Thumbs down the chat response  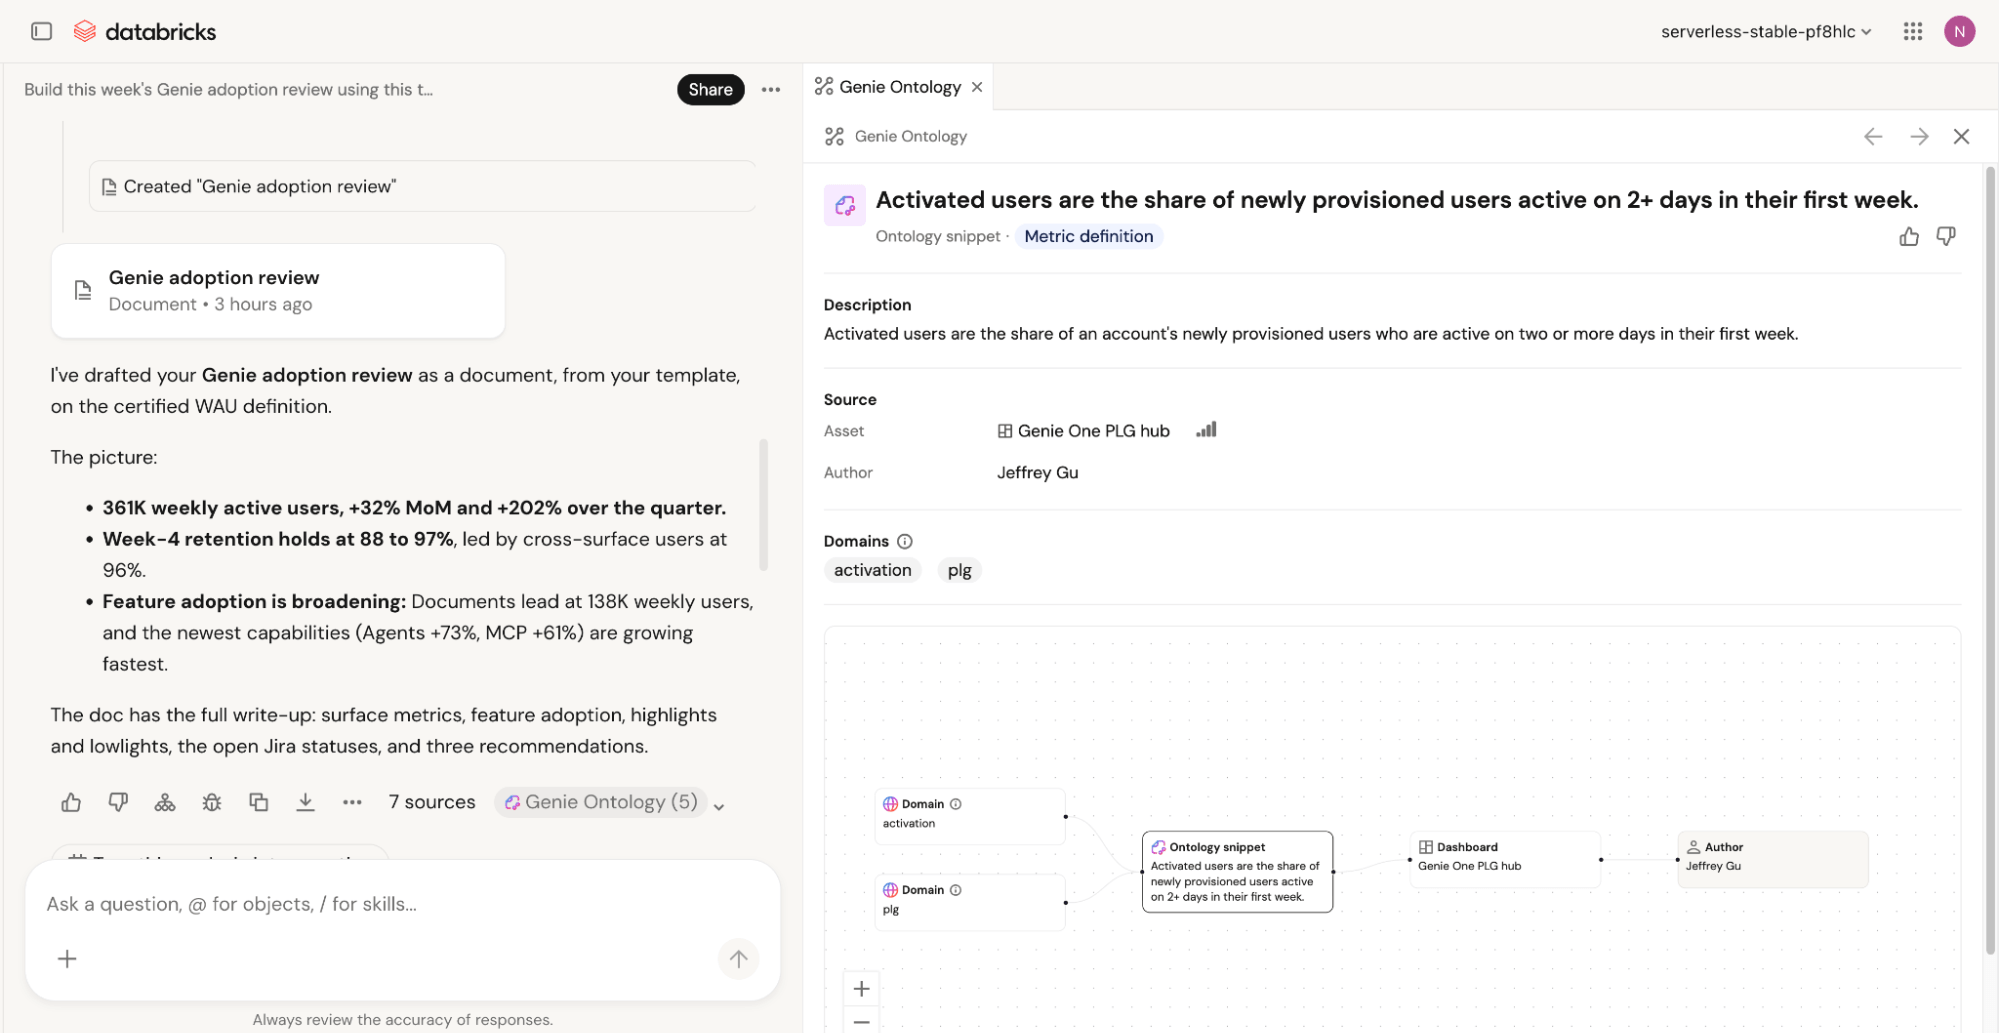[118, 802]
